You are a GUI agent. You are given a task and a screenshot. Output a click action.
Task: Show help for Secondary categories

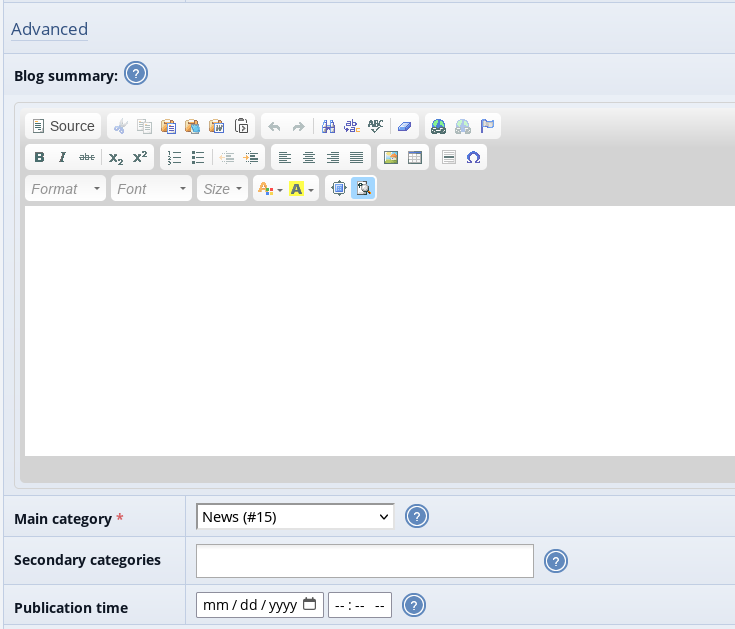tap(556, 561)
